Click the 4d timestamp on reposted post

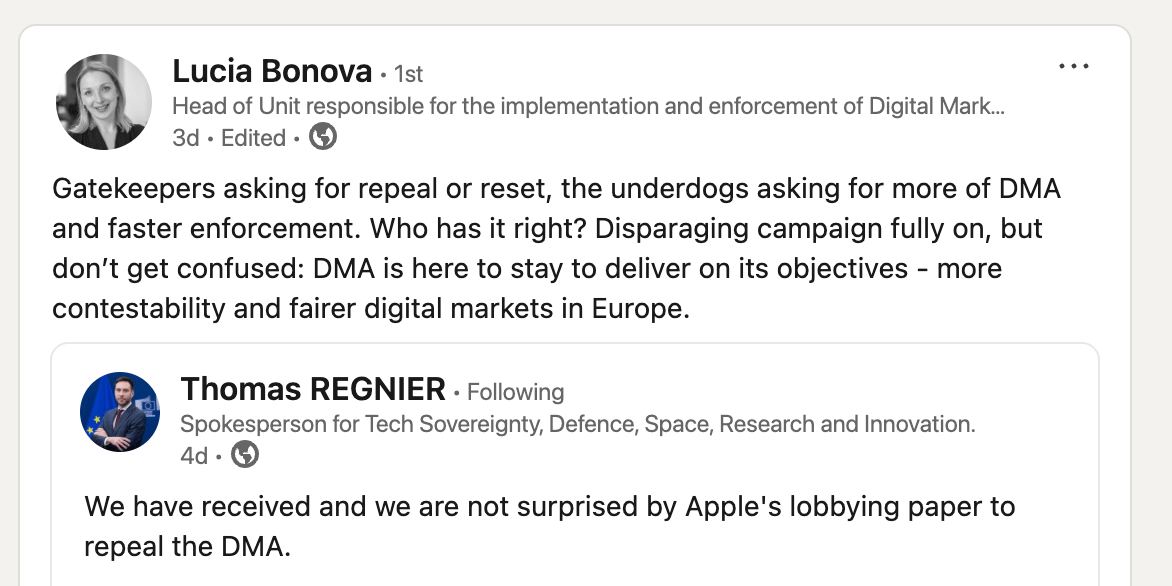click(x=194, y=456)
